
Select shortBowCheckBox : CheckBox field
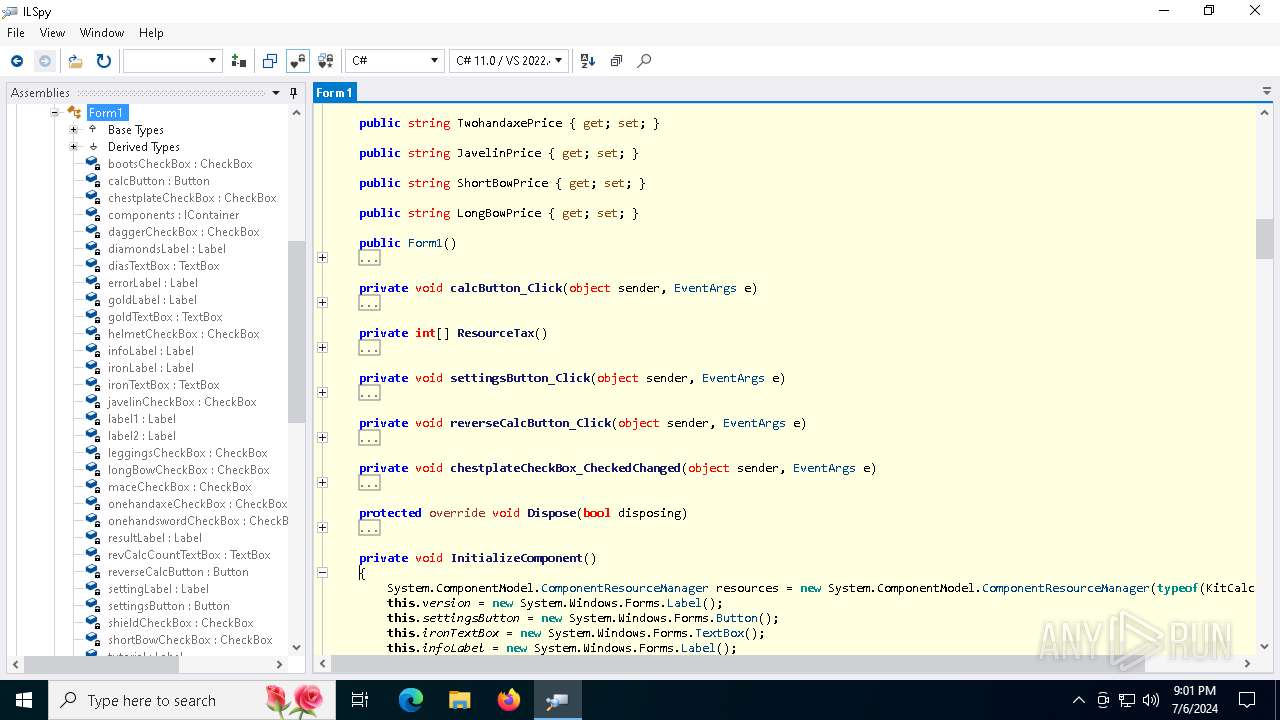click(x=190, y=640)
